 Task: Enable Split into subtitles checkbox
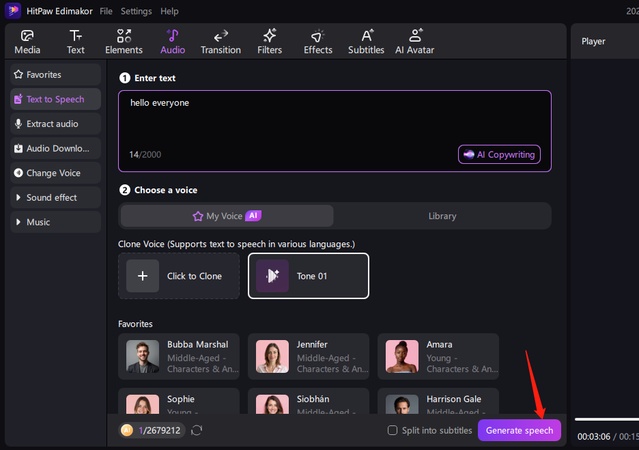pyautogui.click(x=393, y=430)
